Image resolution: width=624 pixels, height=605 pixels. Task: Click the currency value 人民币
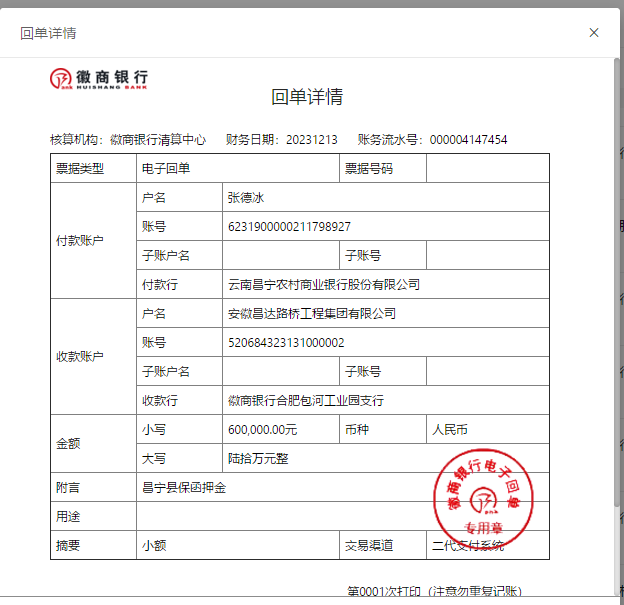tap(449, 430)
